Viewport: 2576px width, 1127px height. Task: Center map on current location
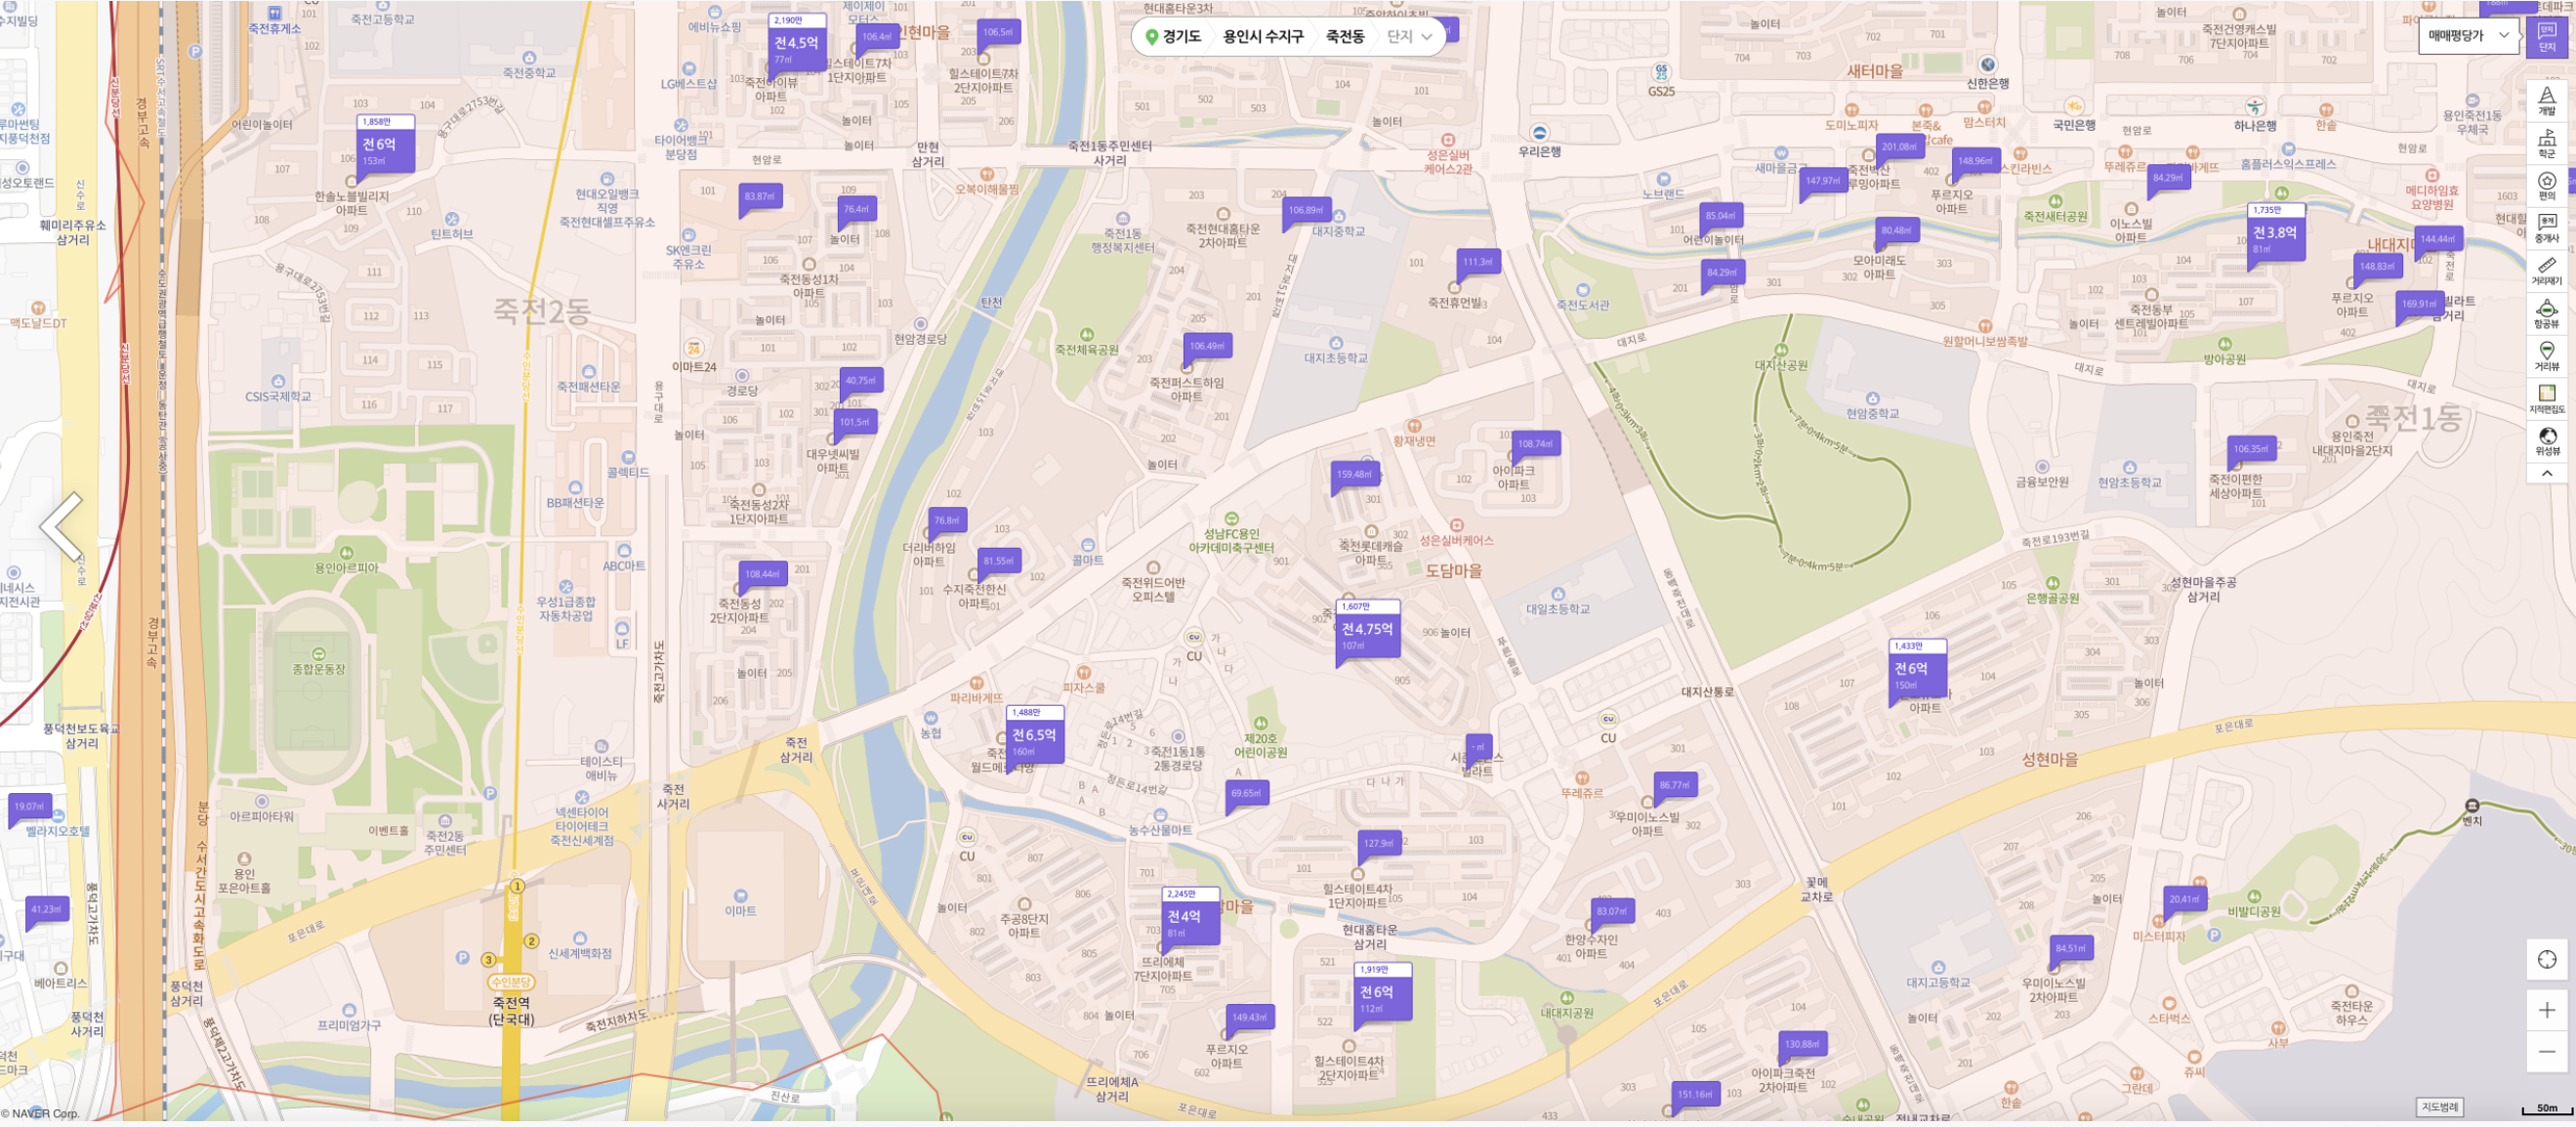[2546, 960]
